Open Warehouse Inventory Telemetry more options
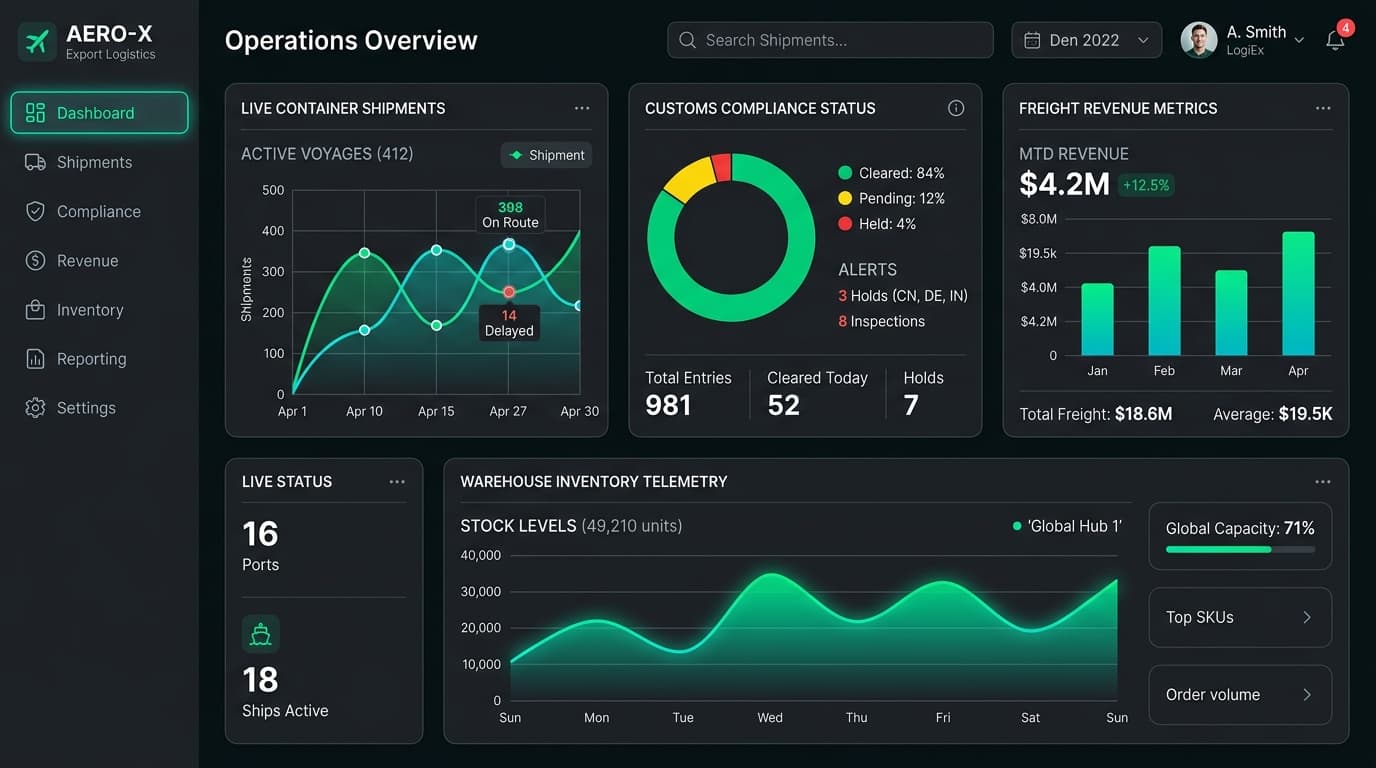 (x=1323, y=482)
